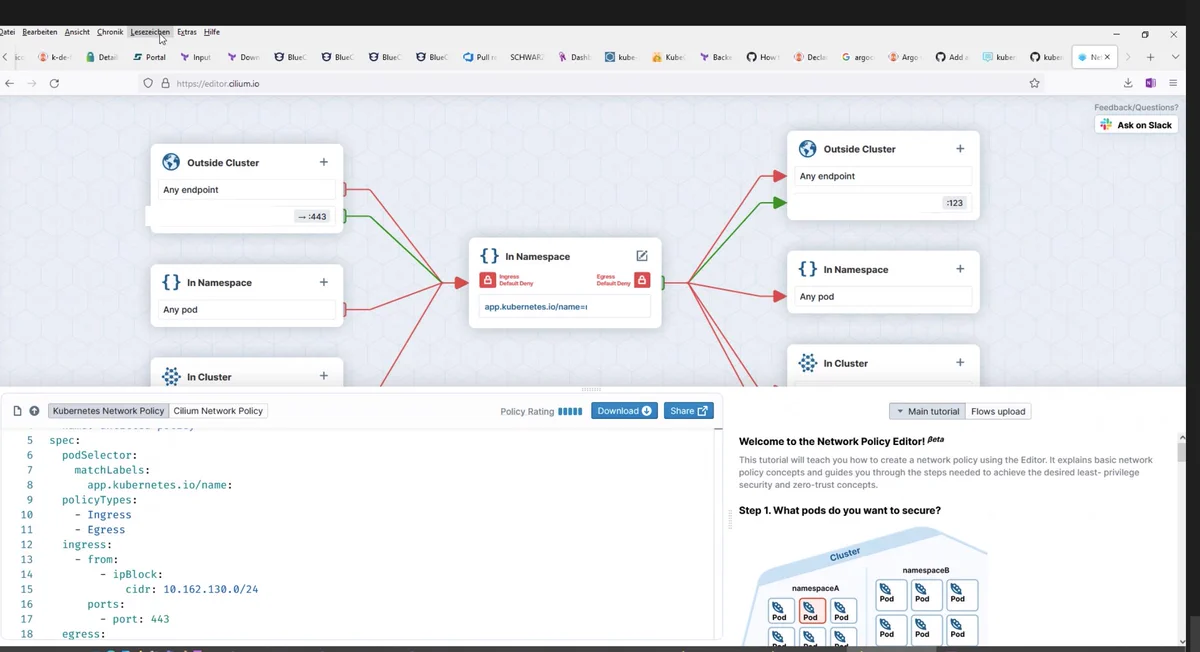Edit the central In Namespace selector card
Viewport: 1200px width, 652px height.
pyautogui.click(x=642, y=256)
